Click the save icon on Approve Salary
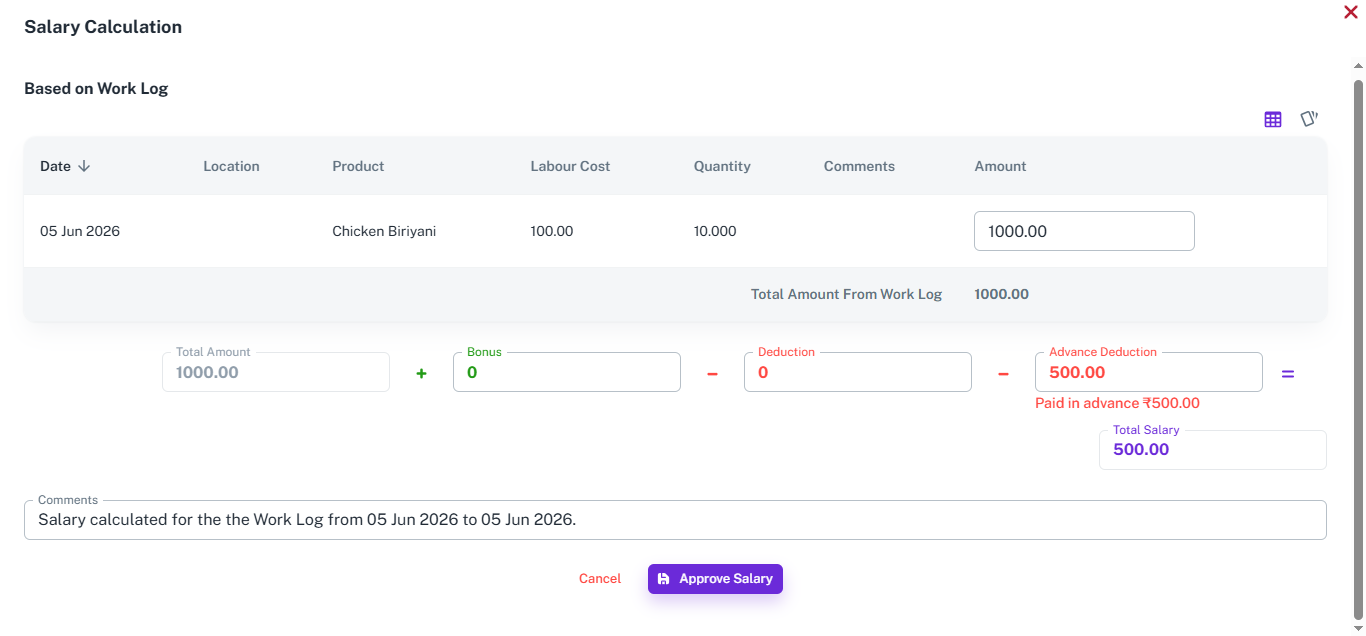The height and width of the screenshot is (636, 1366). click(663, 579)
